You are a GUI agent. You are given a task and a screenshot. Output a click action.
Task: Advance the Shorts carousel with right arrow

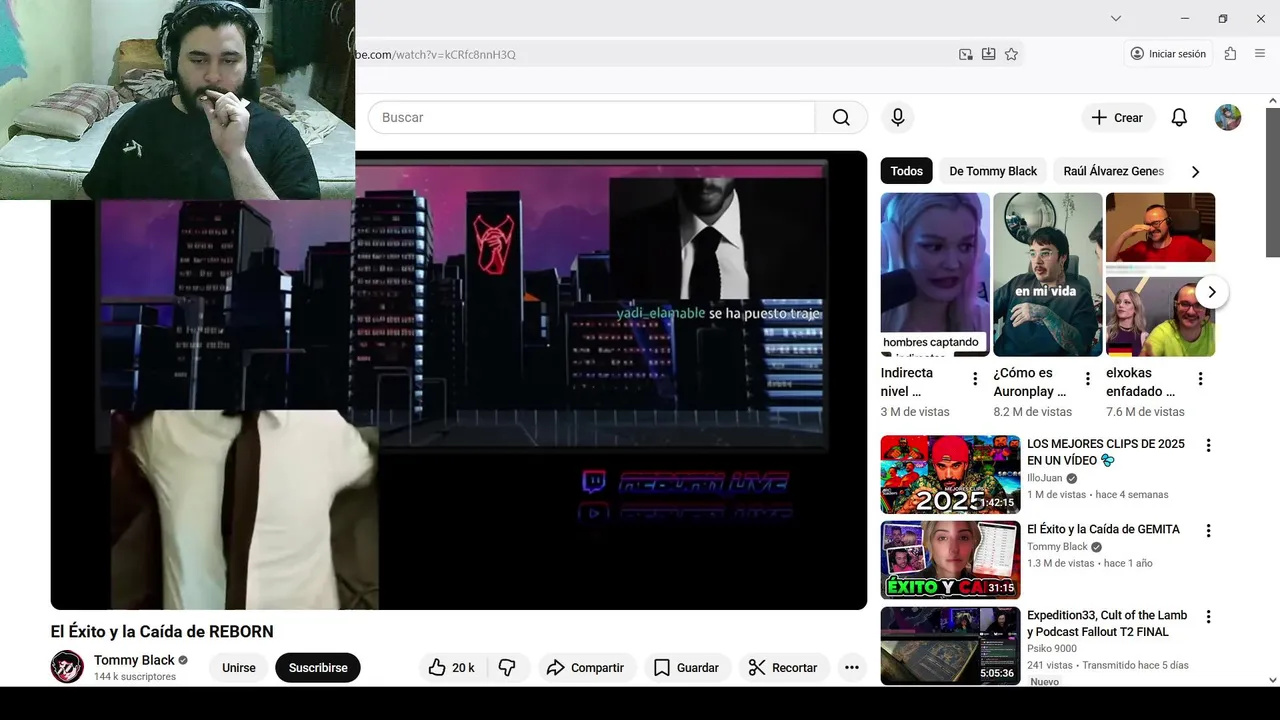click(1211, 292)
